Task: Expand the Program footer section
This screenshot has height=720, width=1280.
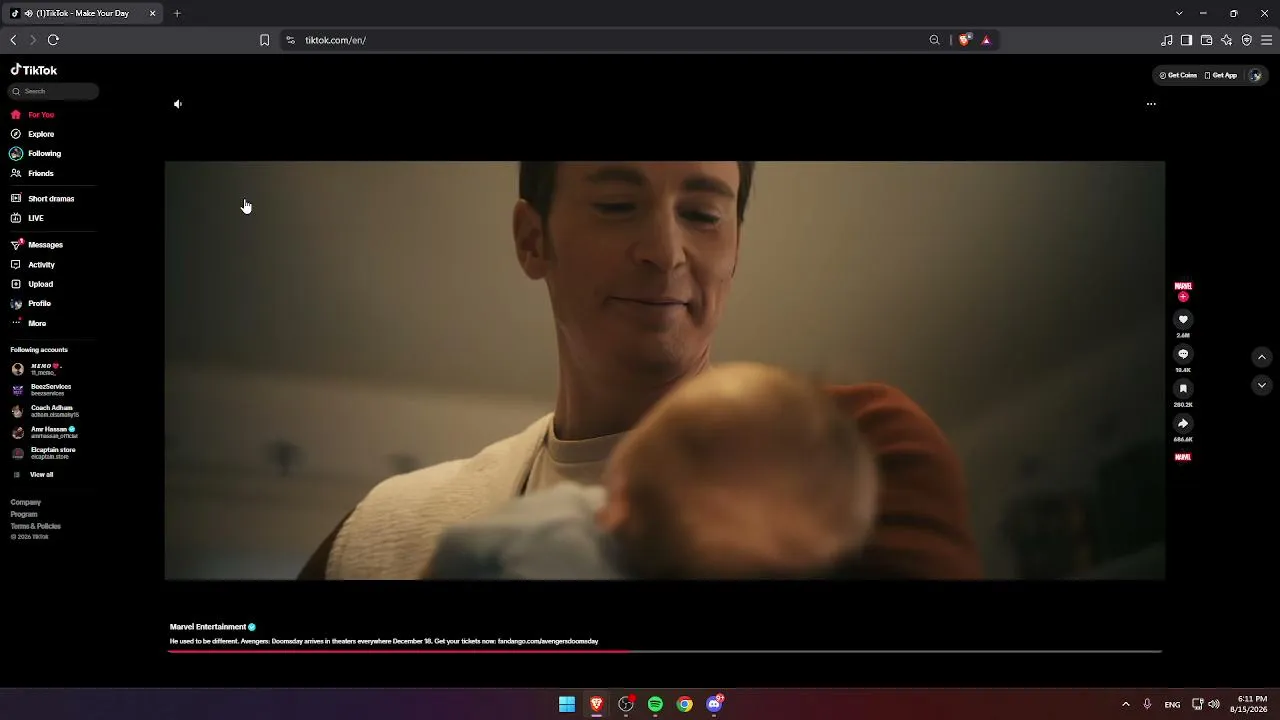Action: click(24, 514)
